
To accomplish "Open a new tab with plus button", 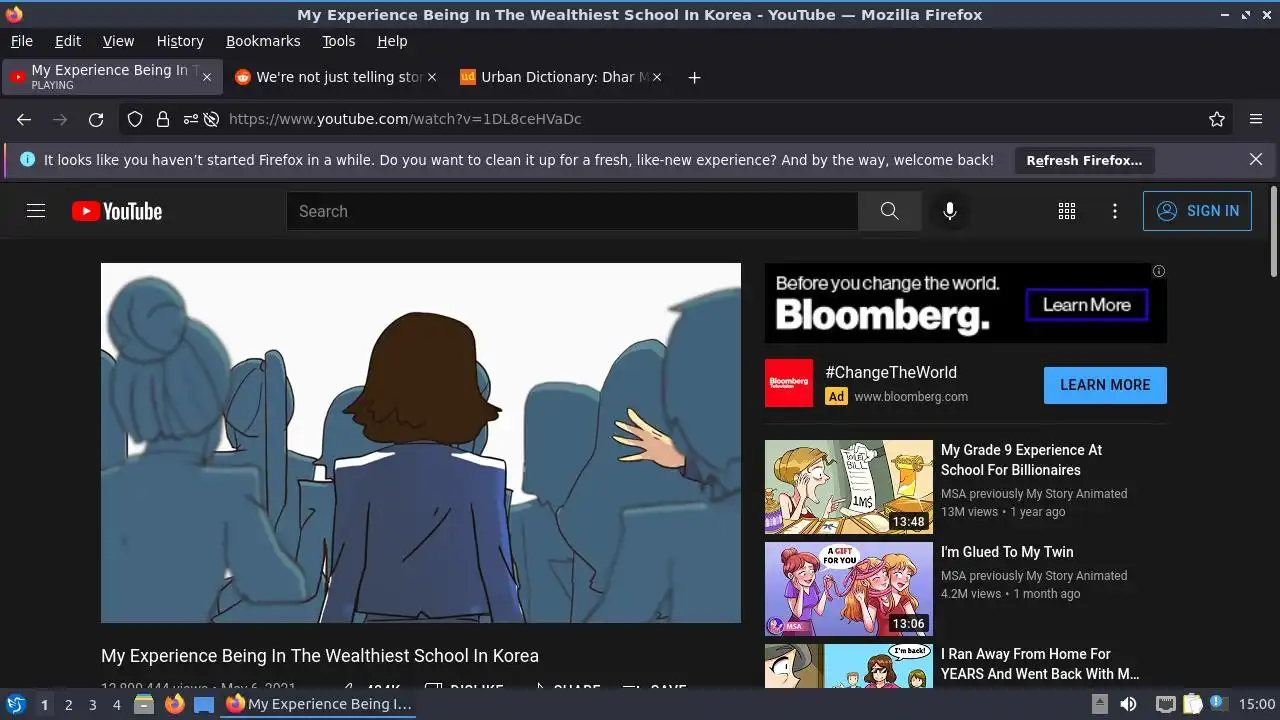I will click(694, 77).
